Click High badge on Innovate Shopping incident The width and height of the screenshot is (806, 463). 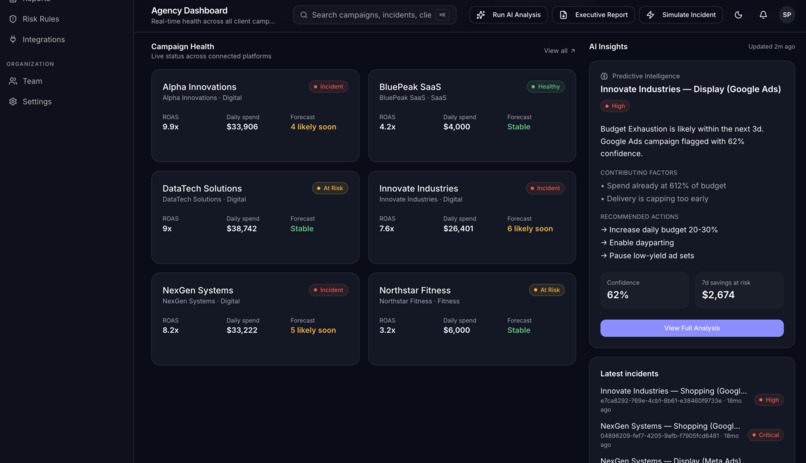click(769, 400)
